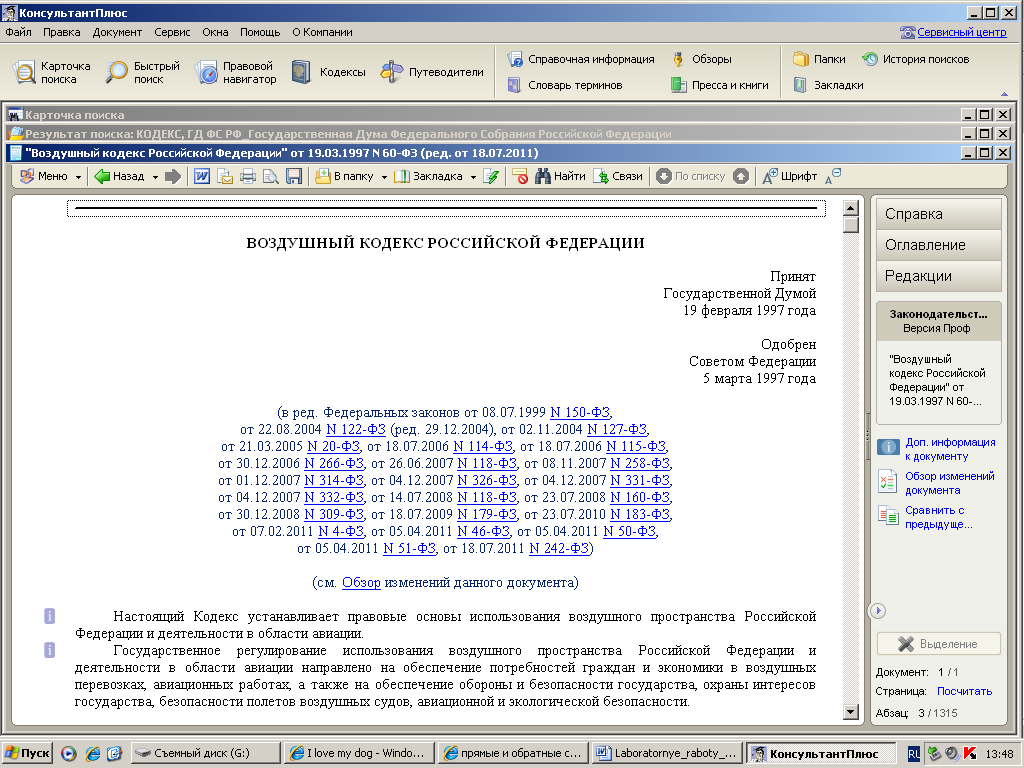Screen dimensions: 1024x768
Task: Switch to Laboratornye_raboty taskbar window
Action: [667, 753]
